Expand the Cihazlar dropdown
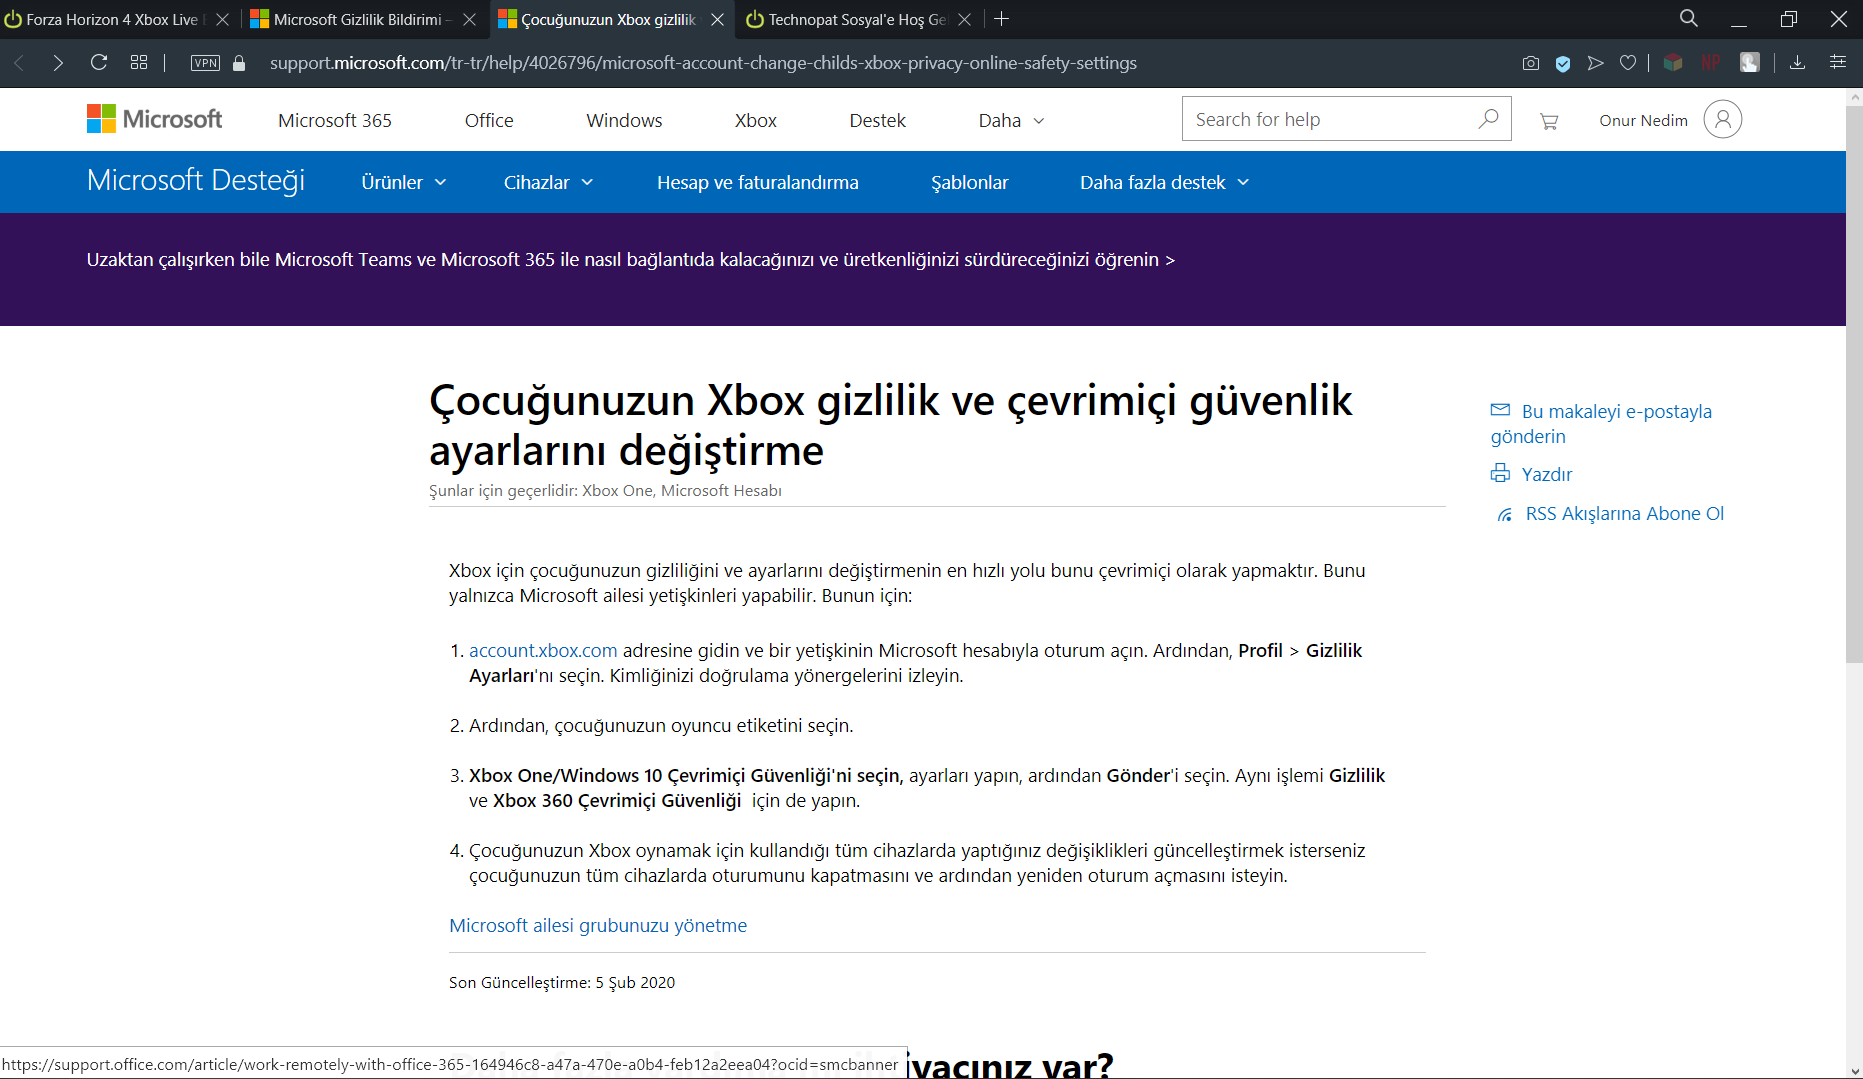Viewport: 1863px width, 1079px height. 547,182
